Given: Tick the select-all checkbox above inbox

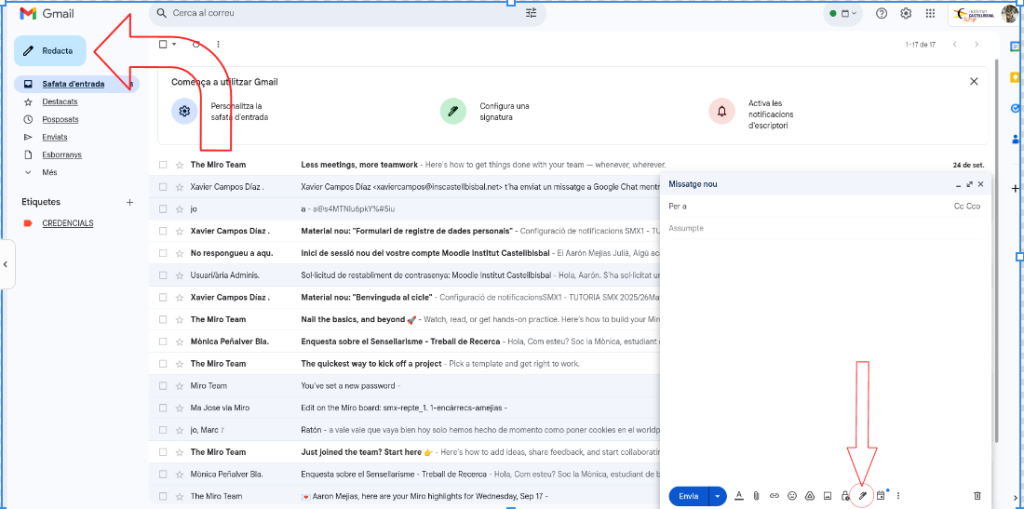Looking at the screenshot, I should (x=163, y=44).
